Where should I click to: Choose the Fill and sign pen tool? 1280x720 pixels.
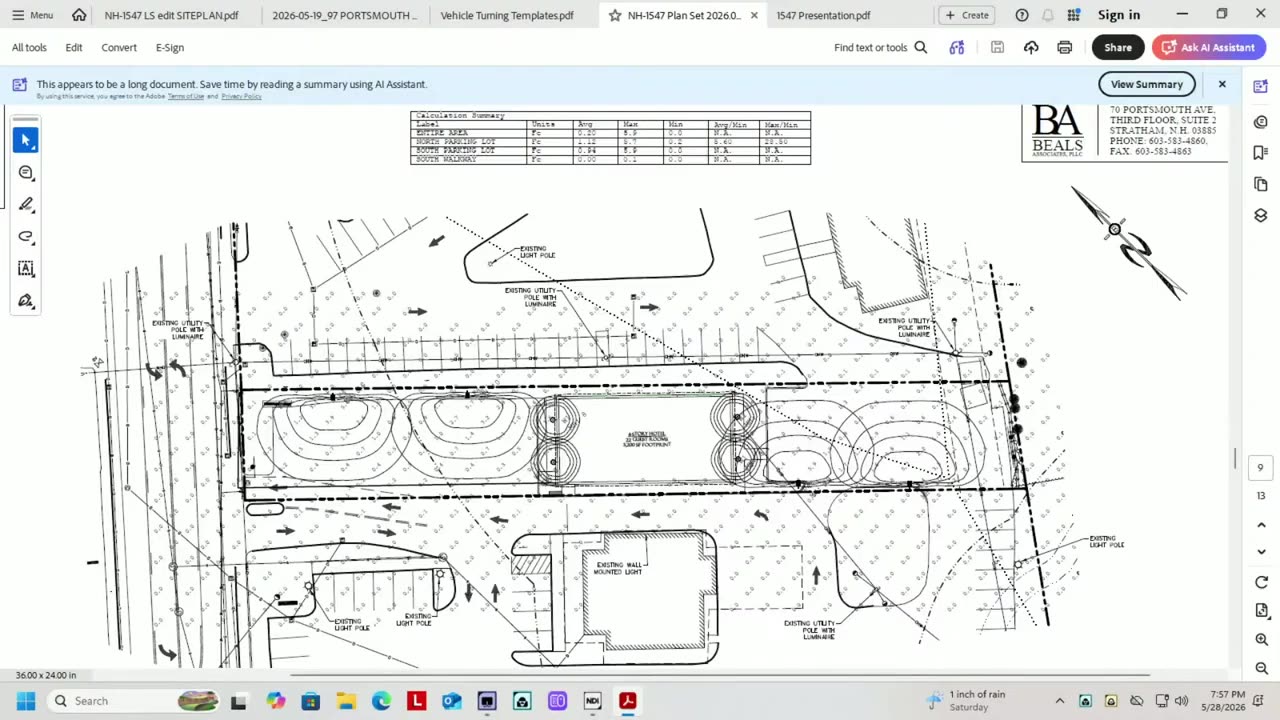[26, 301]
